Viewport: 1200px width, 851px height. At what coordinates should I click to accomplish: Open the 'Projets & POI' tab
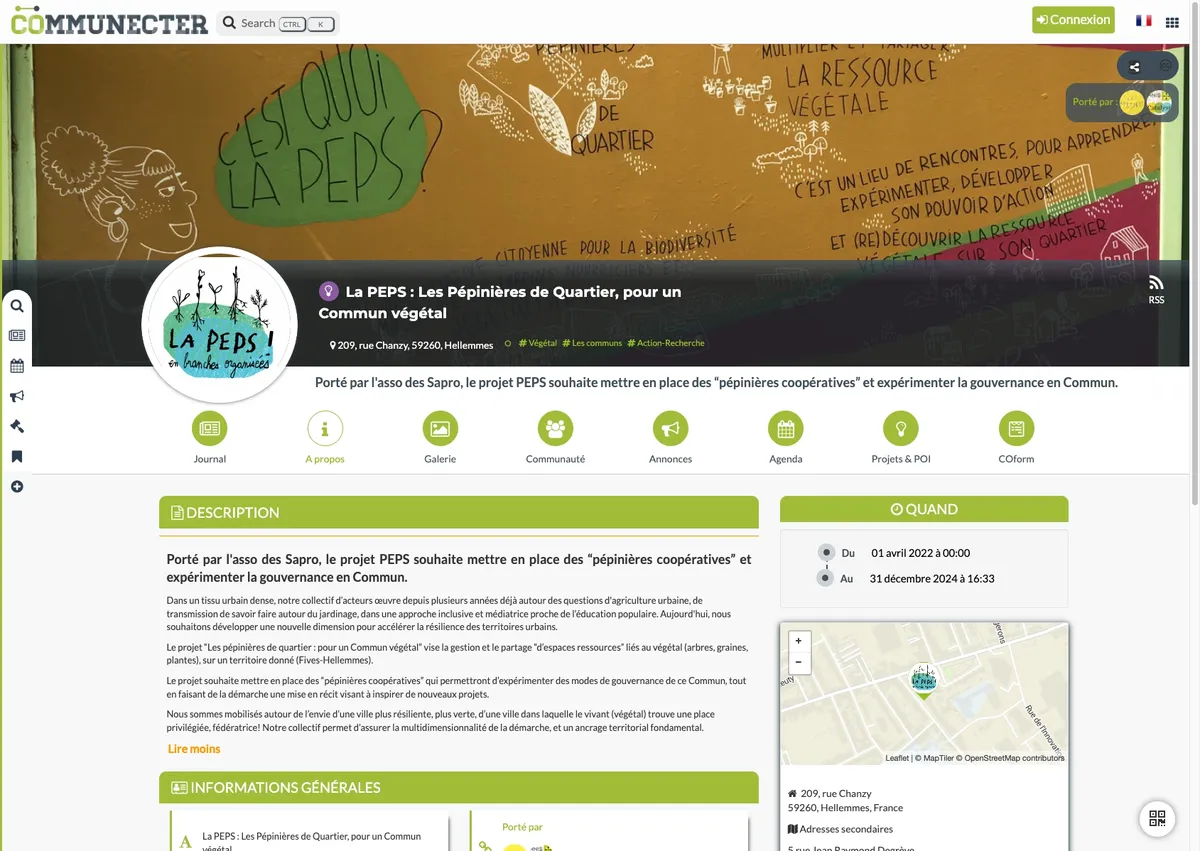point(901,437)
